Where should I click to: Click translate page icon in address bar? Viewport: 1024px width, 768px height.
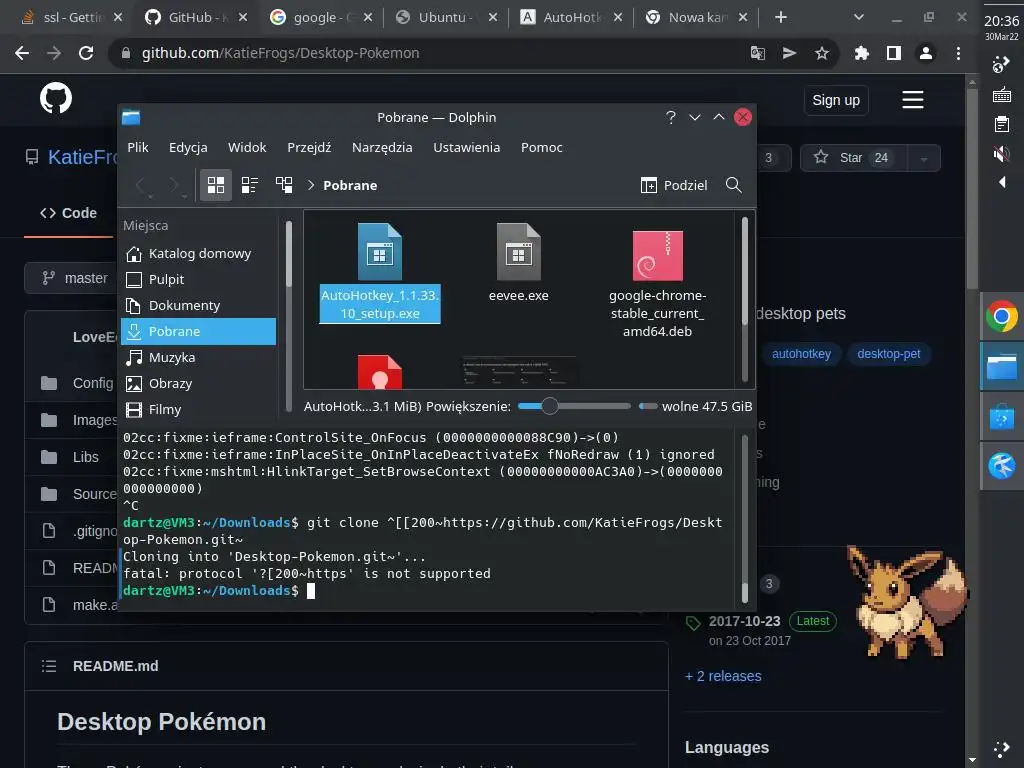pos(758,54)
